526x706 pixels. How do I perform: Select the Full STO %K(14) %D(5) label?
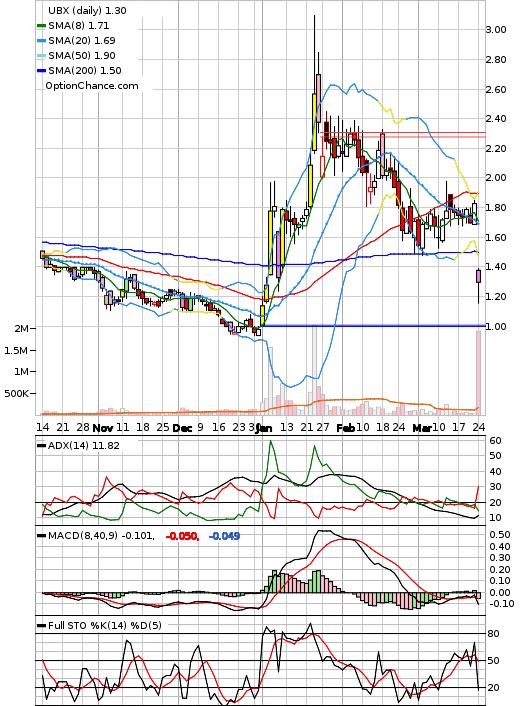[104, 625]
